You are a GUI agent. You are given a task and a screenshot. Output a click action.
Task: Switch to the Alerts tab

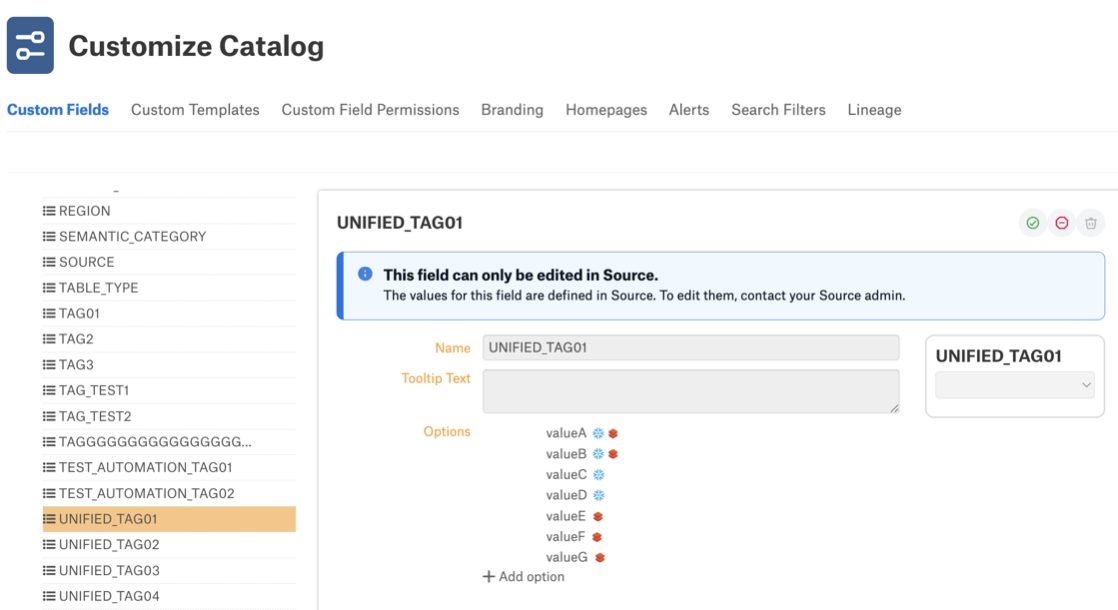point(689,110)
